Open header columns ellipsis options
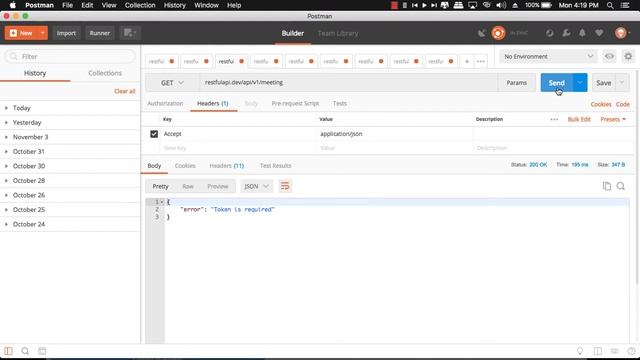 click(554, 120)
